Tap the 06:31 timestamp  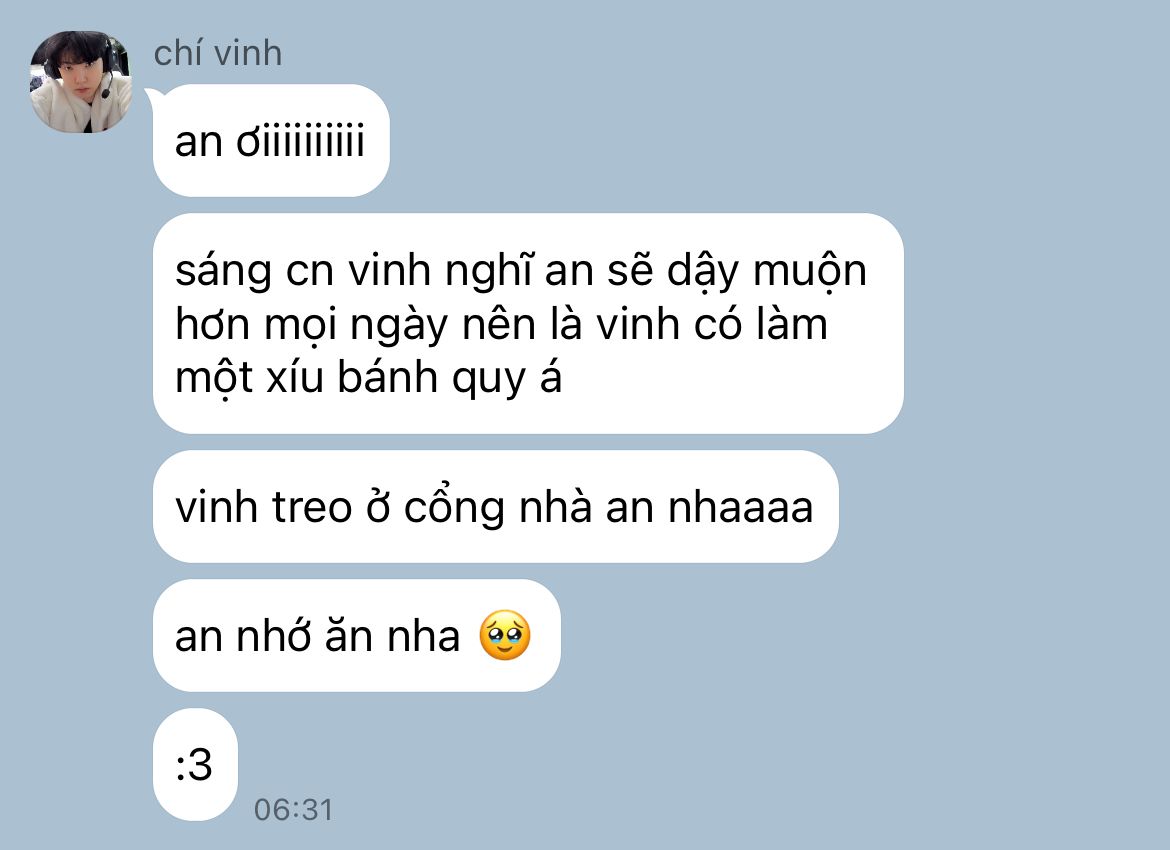pos(293,810)
